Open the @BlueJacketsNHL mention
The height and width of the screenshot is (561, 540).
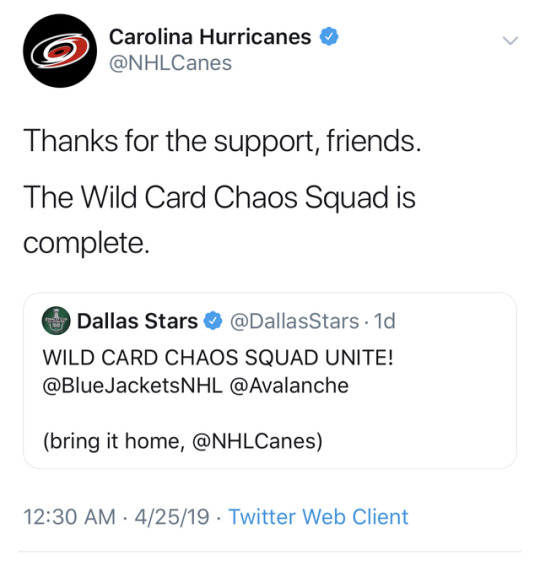click(x=132, y=386)
